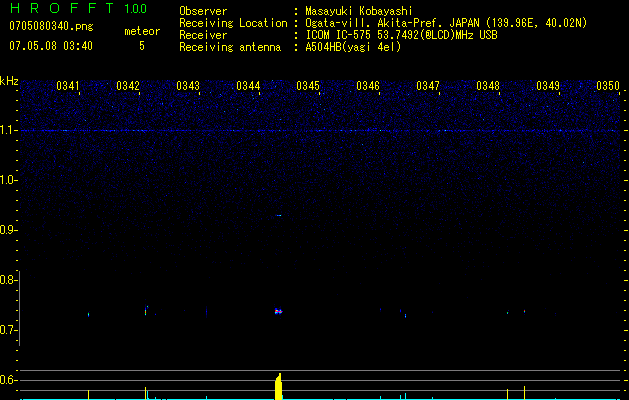Screen dimensions: 629x400
Task: Click the Receiving antenna field label
Action: coord(230,47)
